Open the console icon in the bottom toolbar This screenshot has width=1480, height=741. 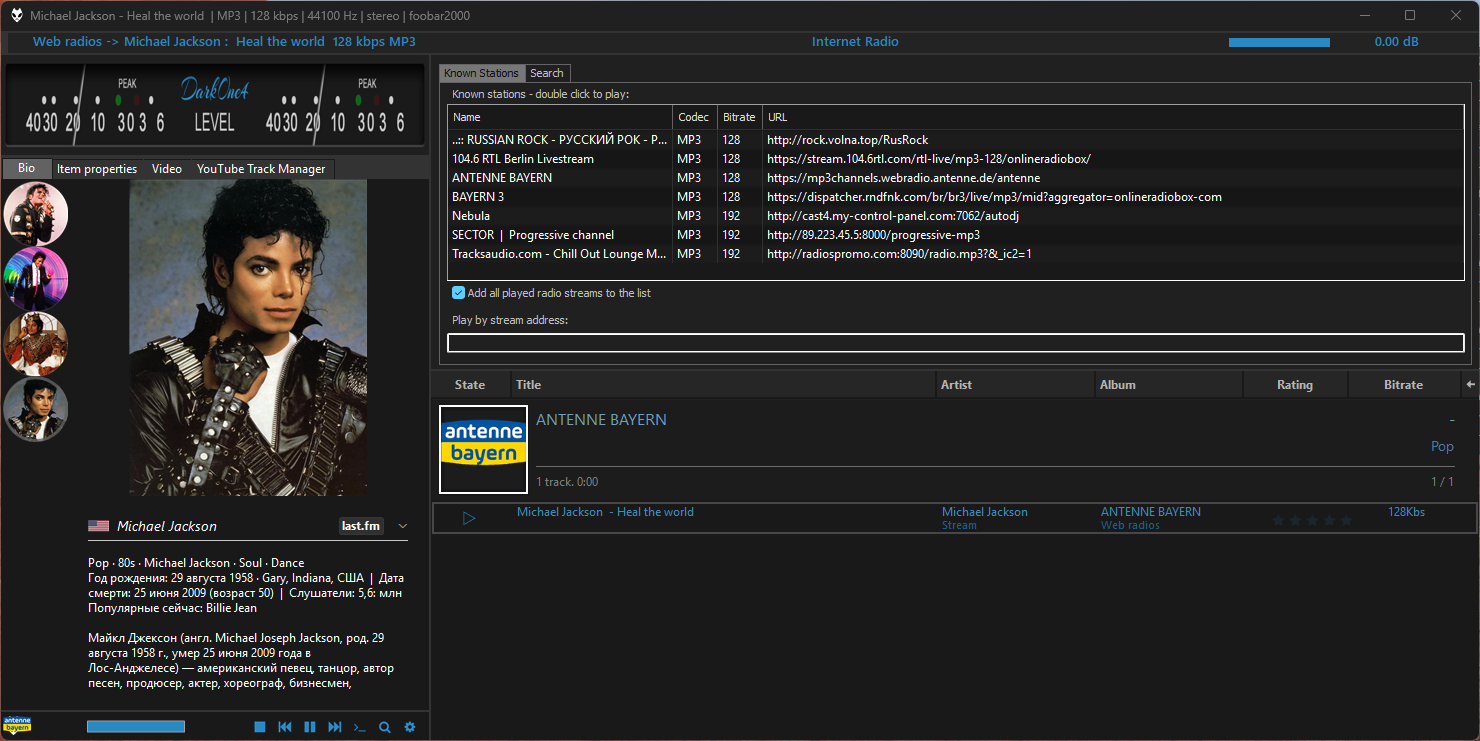coord(360,727)
